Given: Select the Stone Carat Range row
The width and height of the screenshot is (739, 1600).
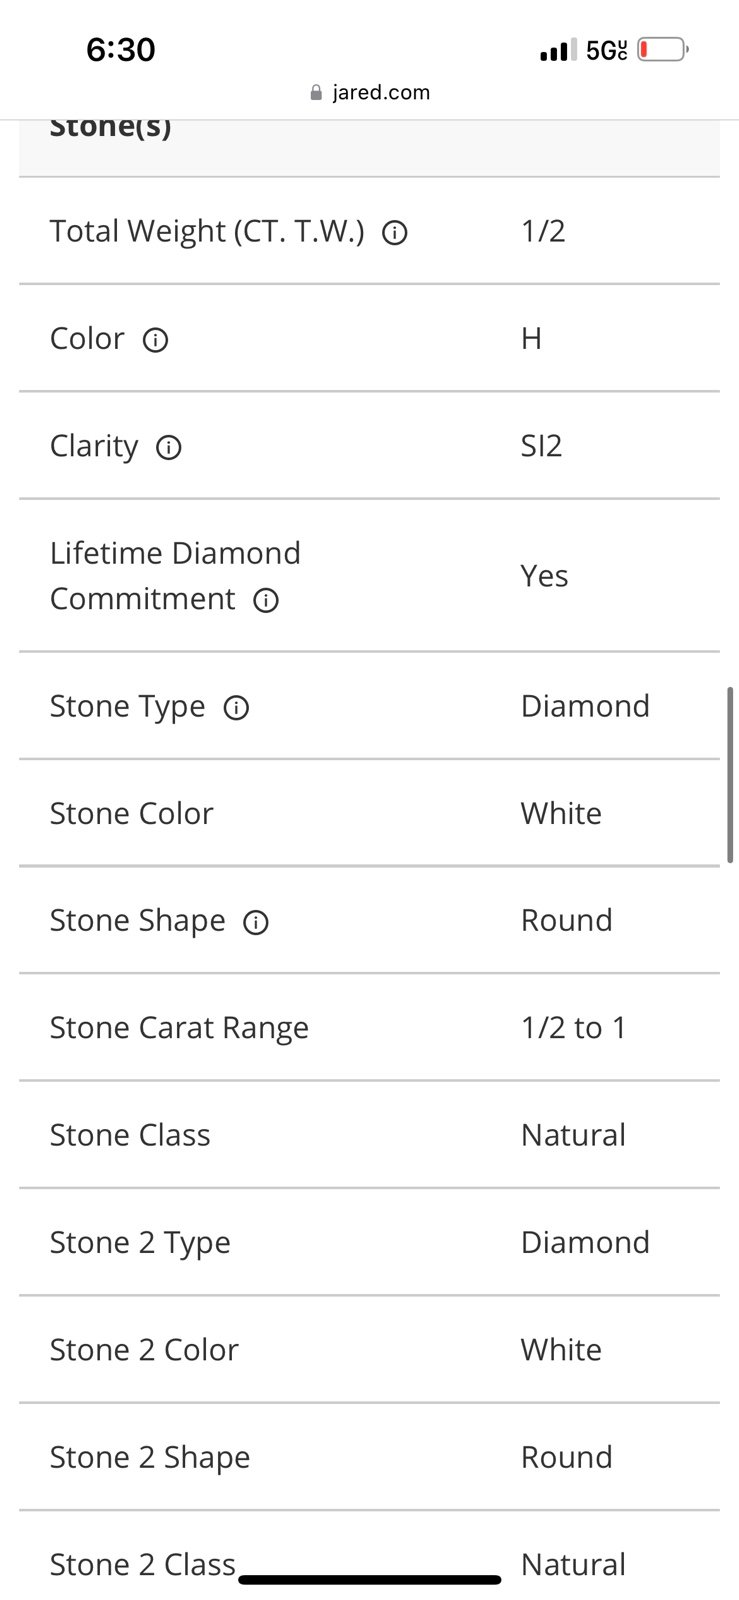Looking at the screenshot, I should pos(369,1027).
